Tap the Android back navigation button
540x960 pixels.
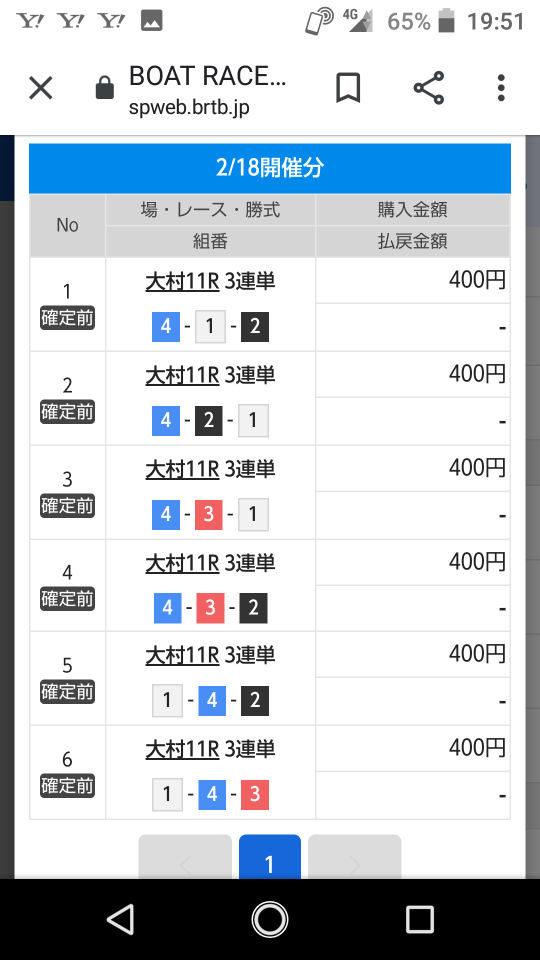pyautogui.click(x=120, y=919)
